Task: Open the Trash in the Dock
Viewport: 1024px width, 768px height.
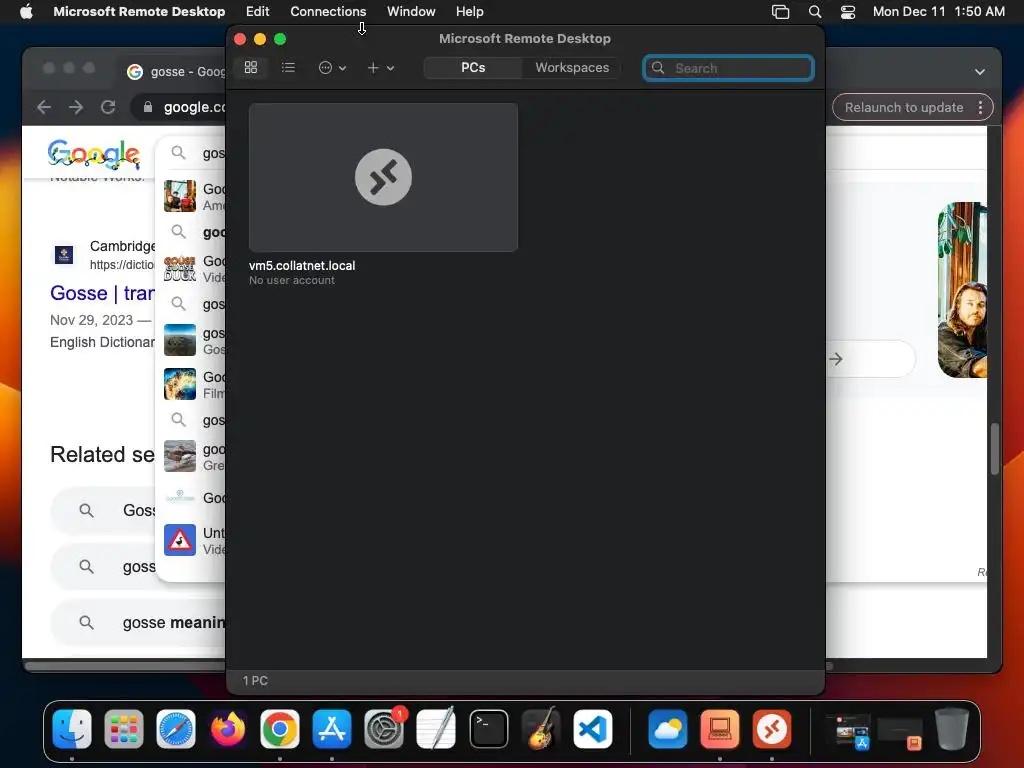Action: point(952,729)
